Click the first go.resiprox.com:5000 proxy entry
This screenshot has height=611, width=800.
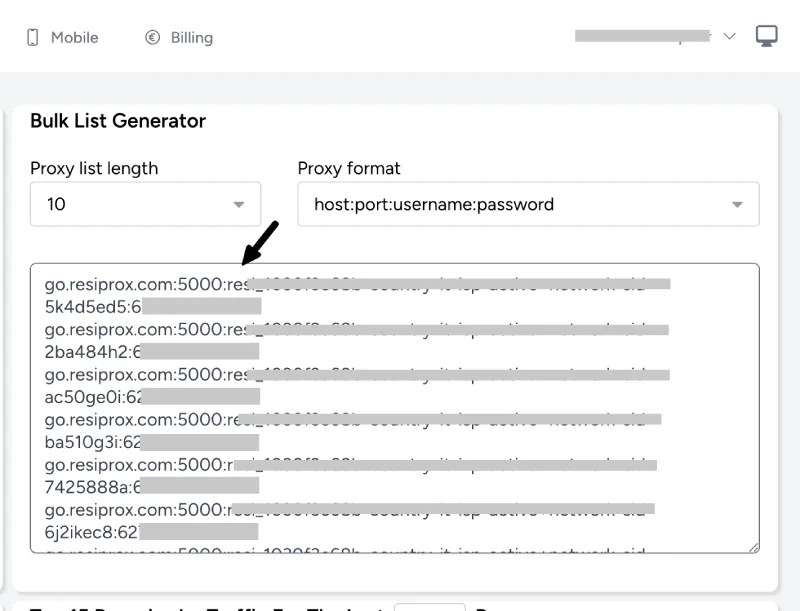140,284
